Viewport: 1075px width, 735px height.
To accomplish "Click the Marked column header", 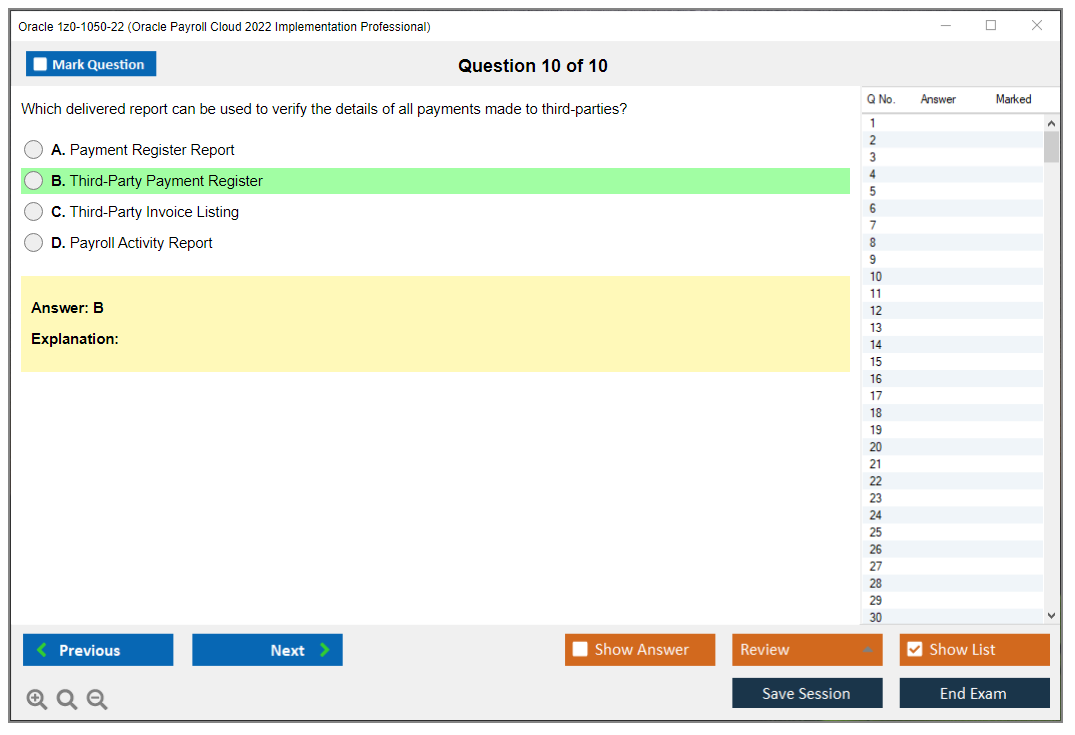I will [1013, 99].
